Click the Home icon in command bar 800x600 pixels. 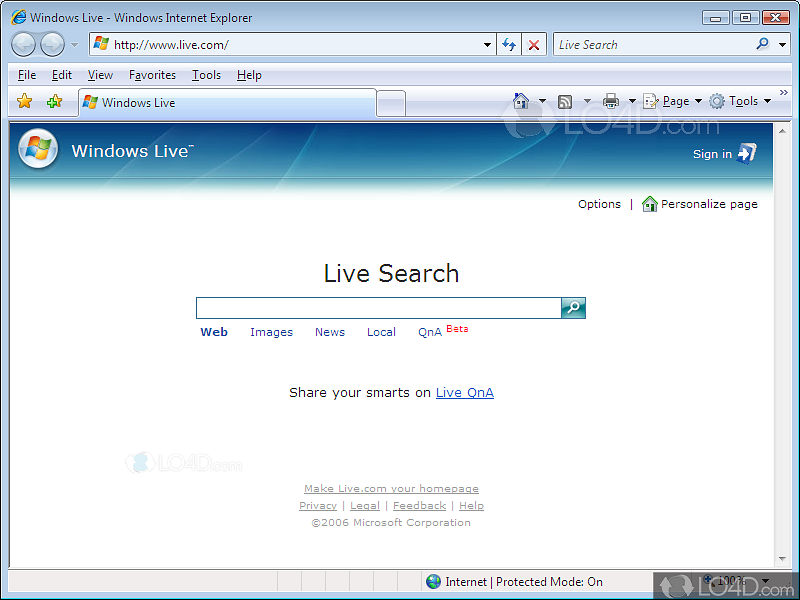[x=521, y=101]
